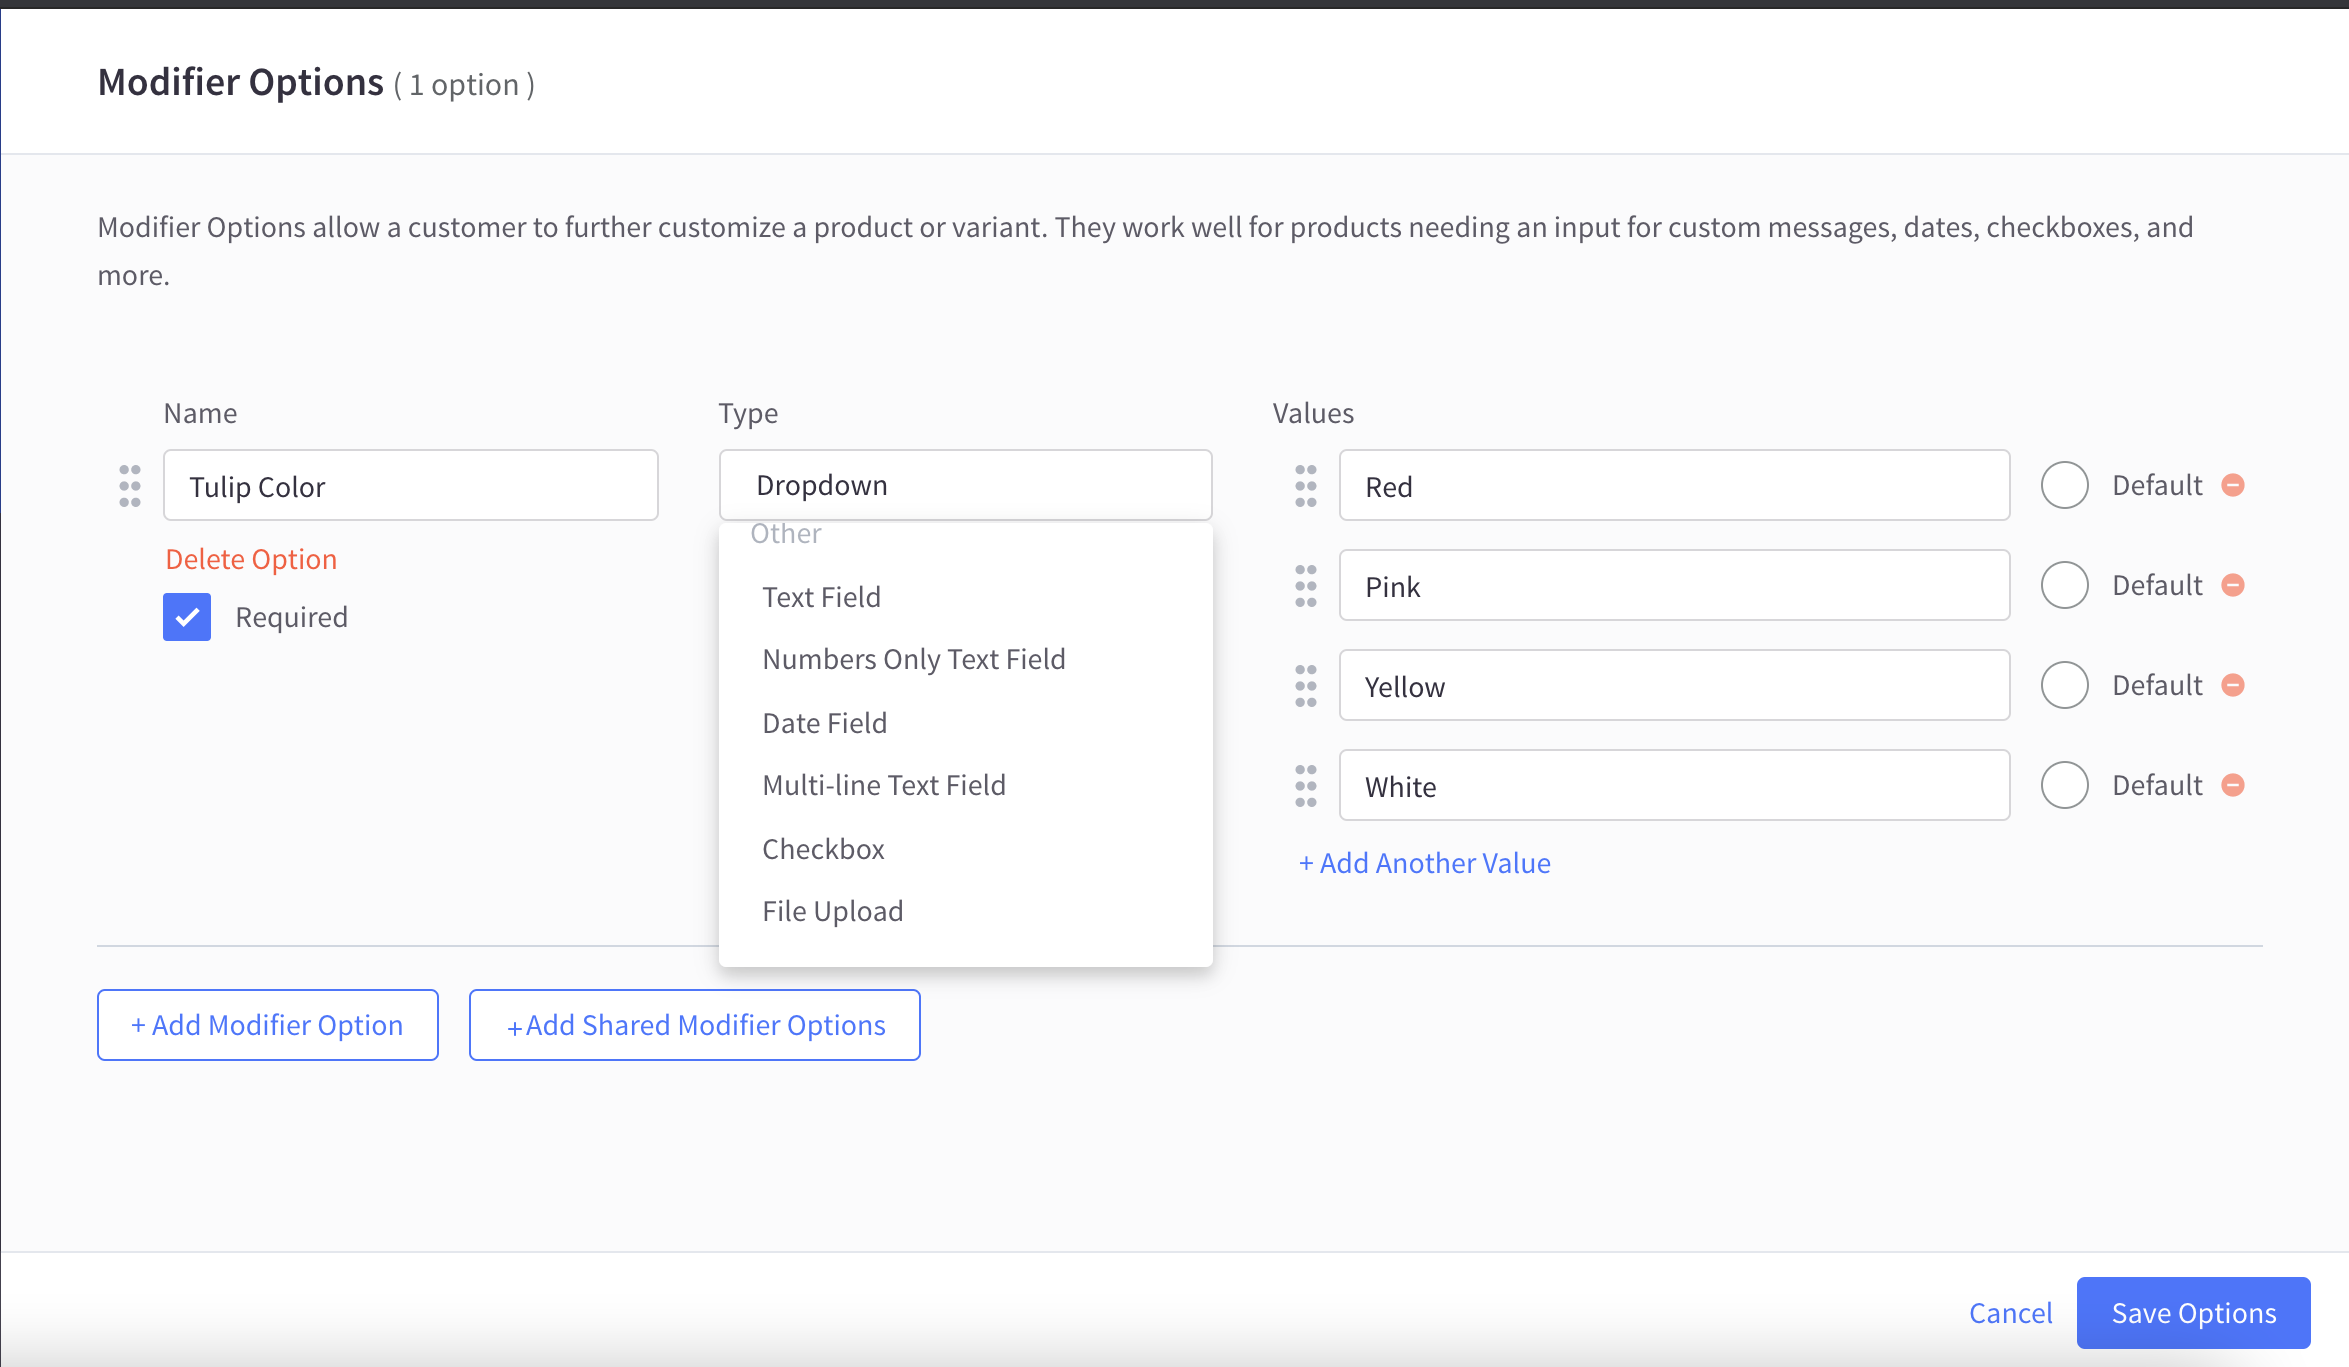Grab the drag handle beside Yellow value
2349x1367 pixels.
(x=1306, y=686)
